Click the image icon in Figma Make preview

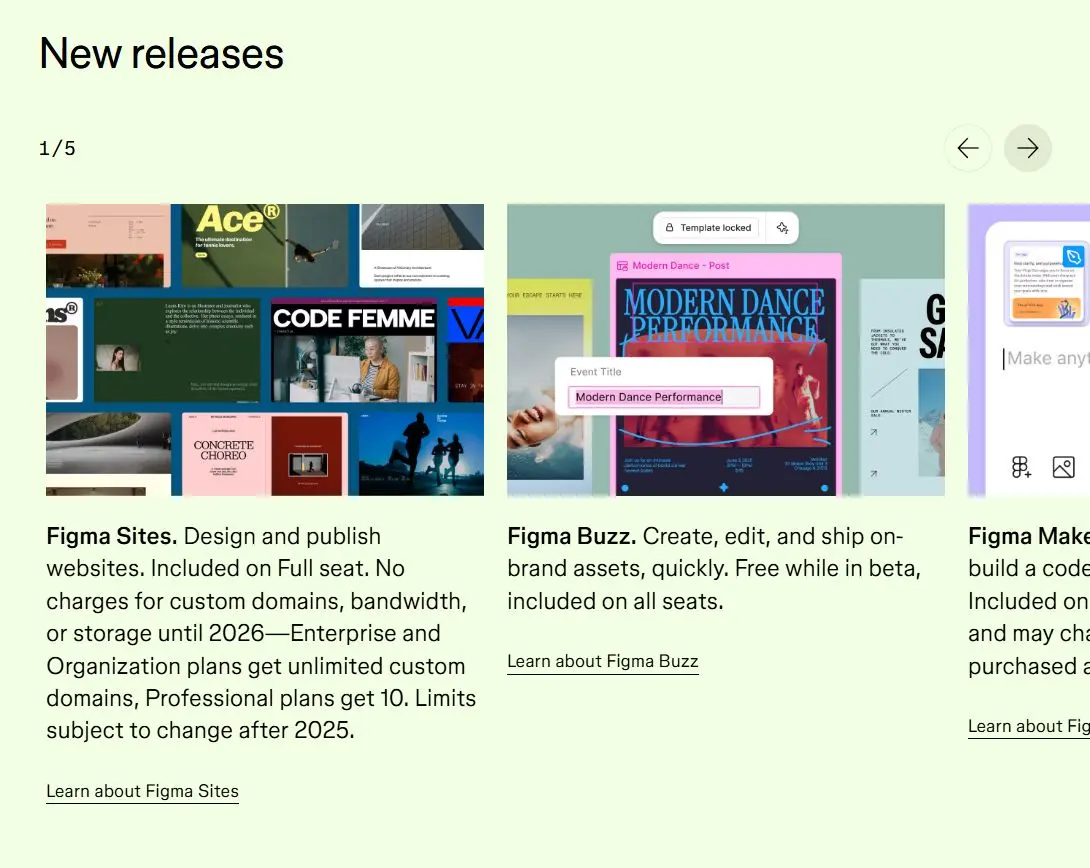tap(1064, 467)
